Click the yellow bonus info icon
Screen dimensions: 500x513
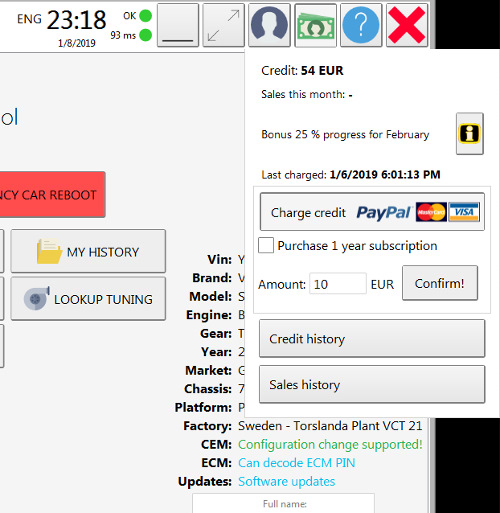click(x=470, y=134)
